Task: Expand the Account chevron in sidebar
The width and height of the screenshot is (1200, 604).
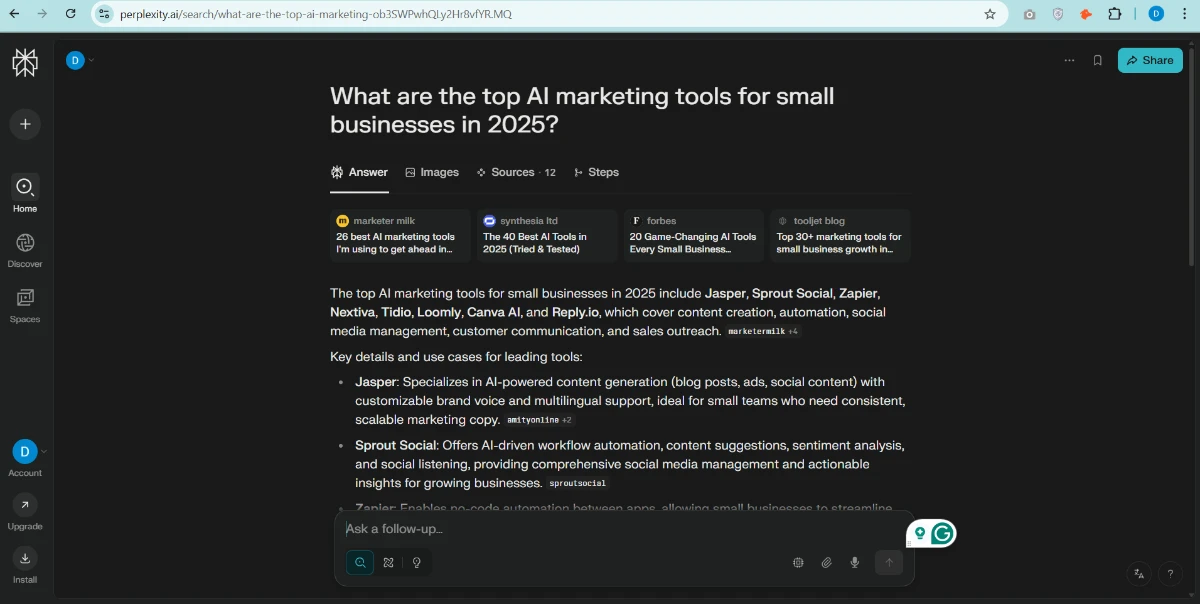Action: click(x=44, y=451)
